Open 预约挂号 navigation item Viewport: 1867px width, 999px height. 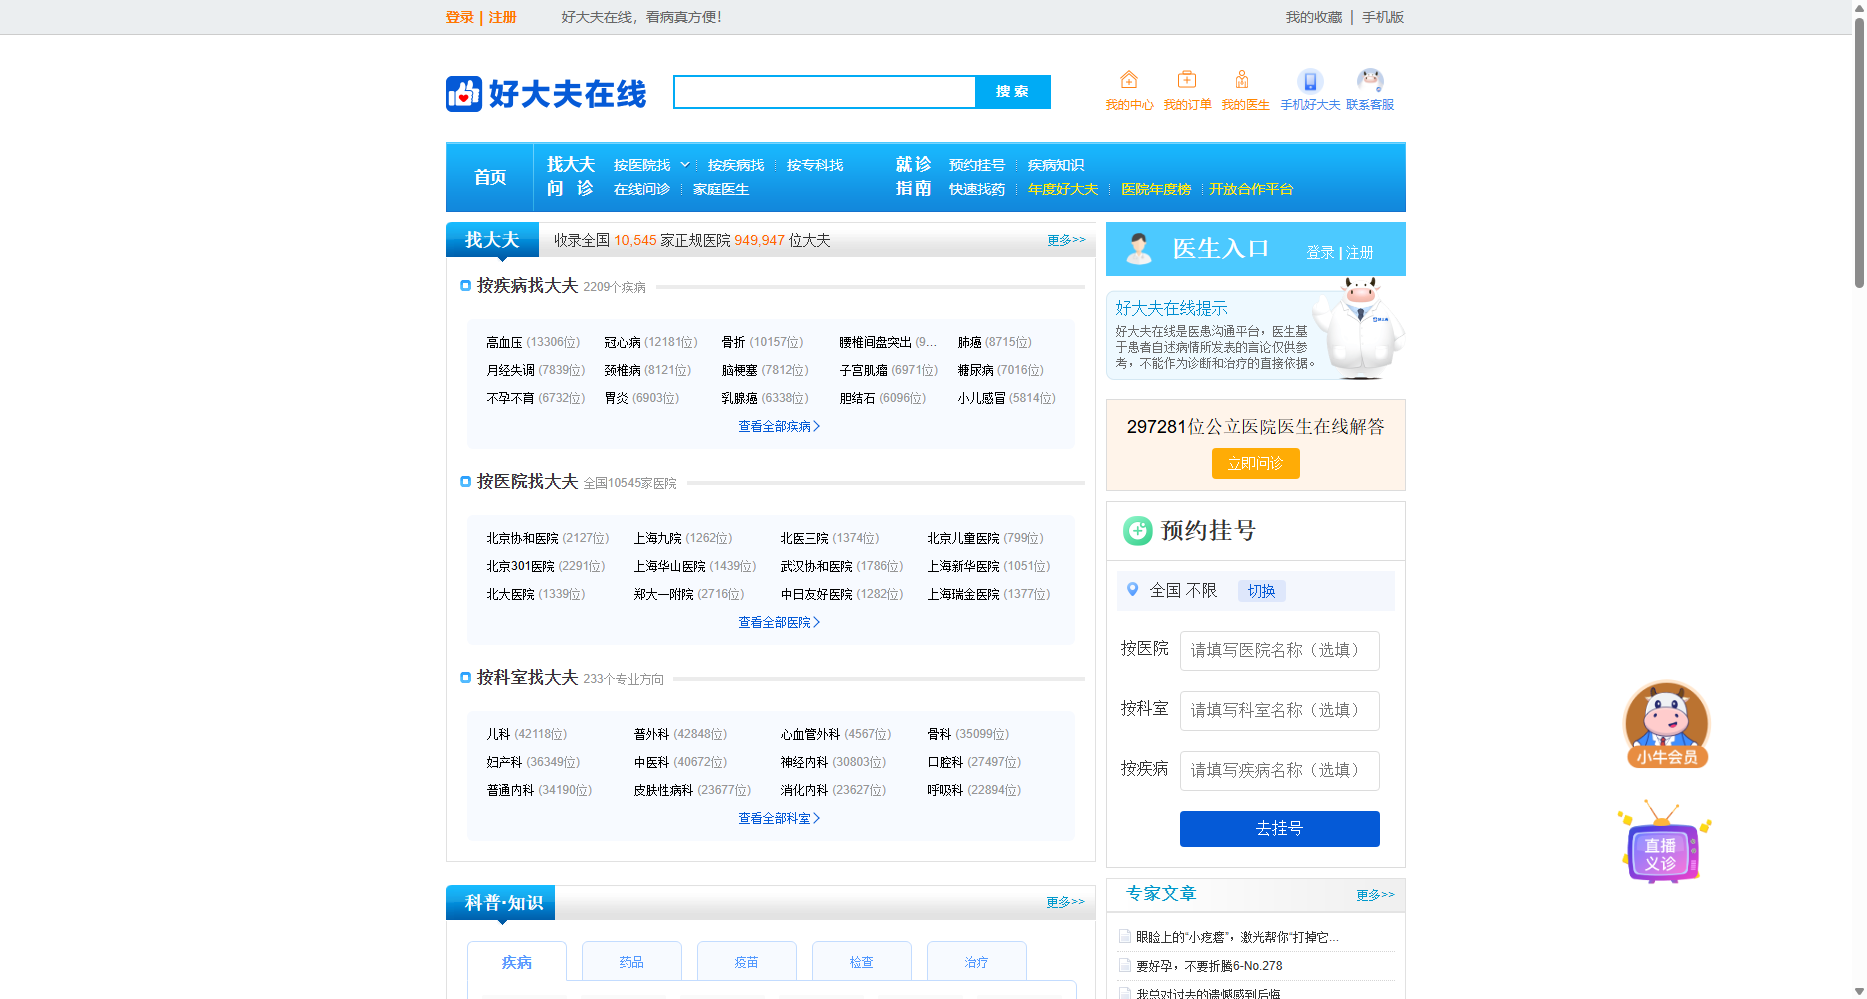click(977, 165)
